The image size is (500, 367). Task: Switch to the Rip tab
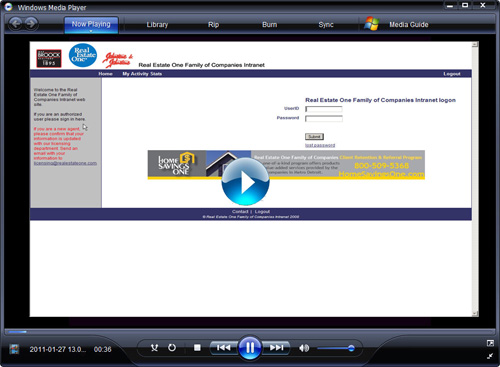coord(213,24)
